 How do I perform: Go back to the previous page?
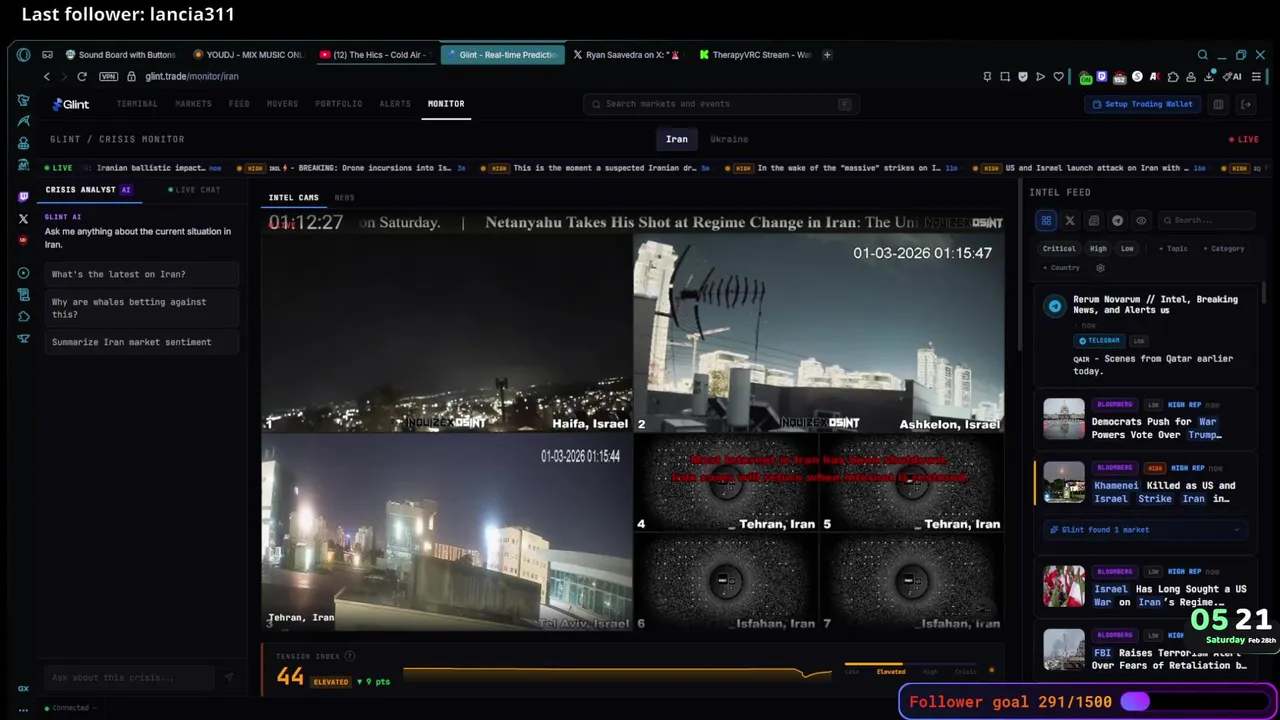[x=46, y=76]
